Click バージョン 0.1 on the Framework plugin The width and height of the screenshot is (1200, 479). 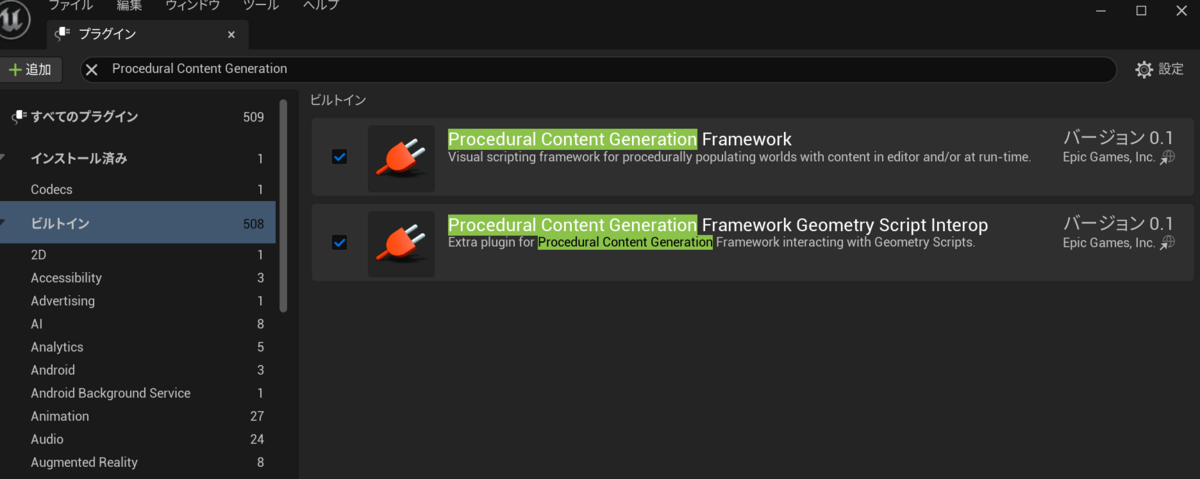point(1117,137)
